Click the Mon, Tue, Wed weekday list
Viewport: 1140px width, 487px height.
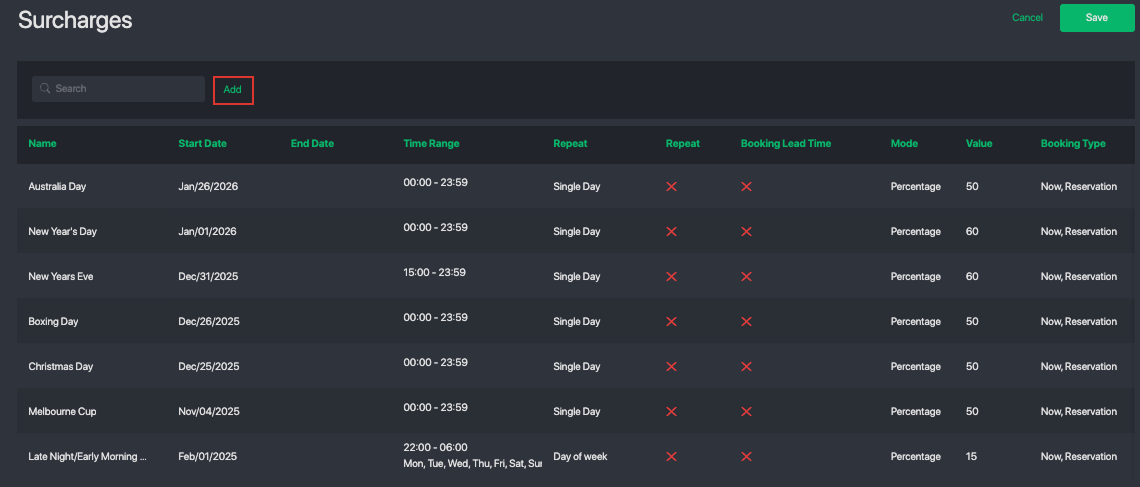473,464
